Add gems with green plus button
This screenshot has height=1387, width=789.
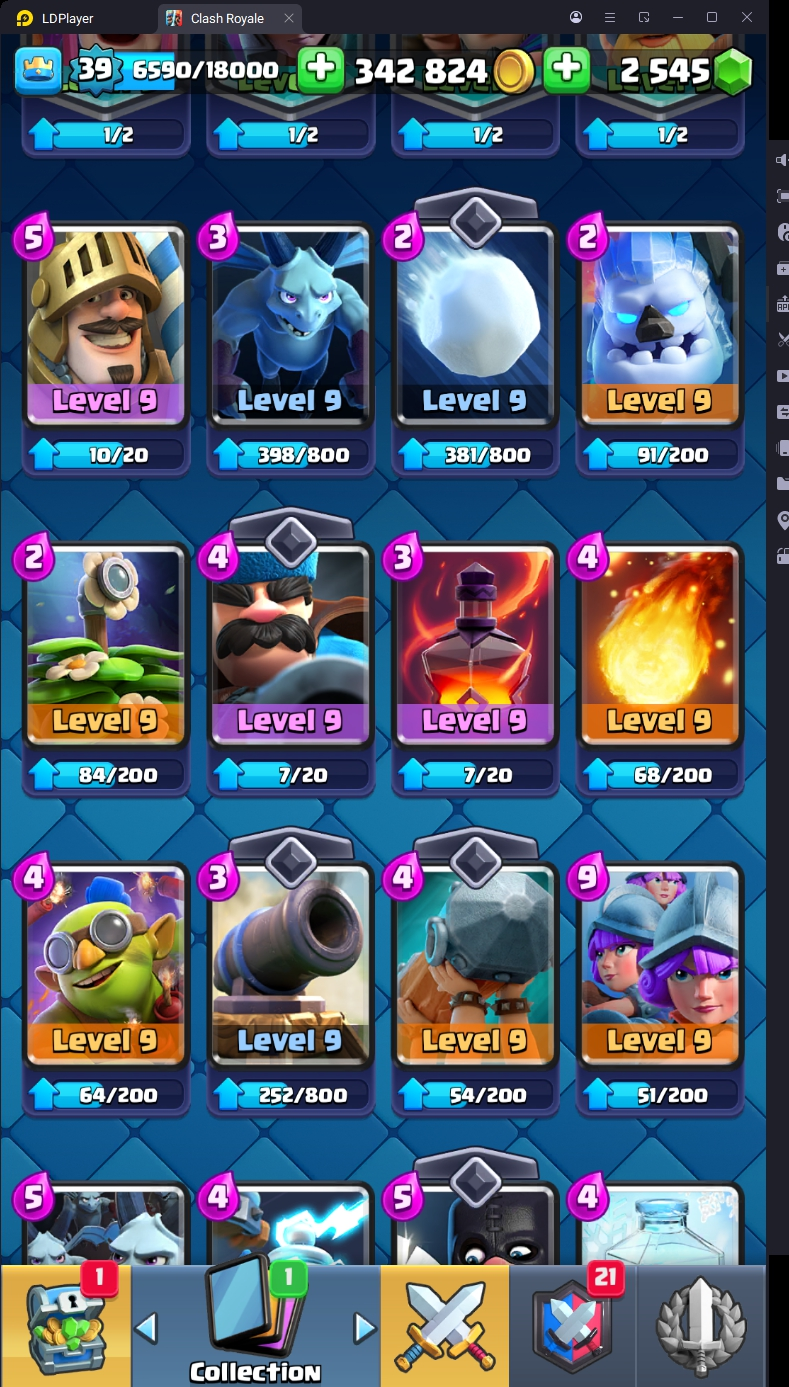(x=566, y=69)
